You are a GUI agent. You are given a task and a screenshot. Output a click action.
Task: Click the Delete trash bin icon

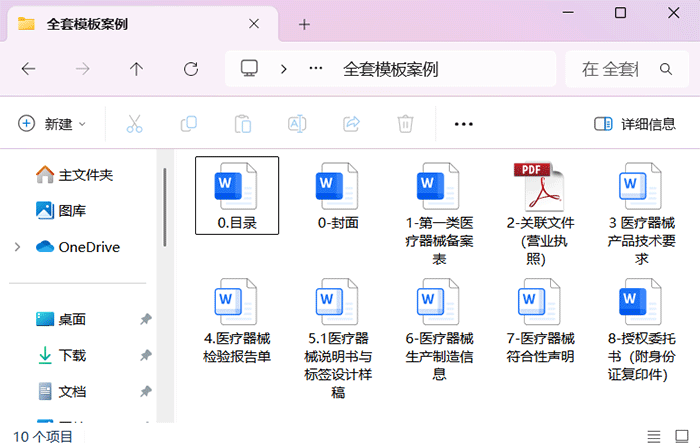pos(405,124)
